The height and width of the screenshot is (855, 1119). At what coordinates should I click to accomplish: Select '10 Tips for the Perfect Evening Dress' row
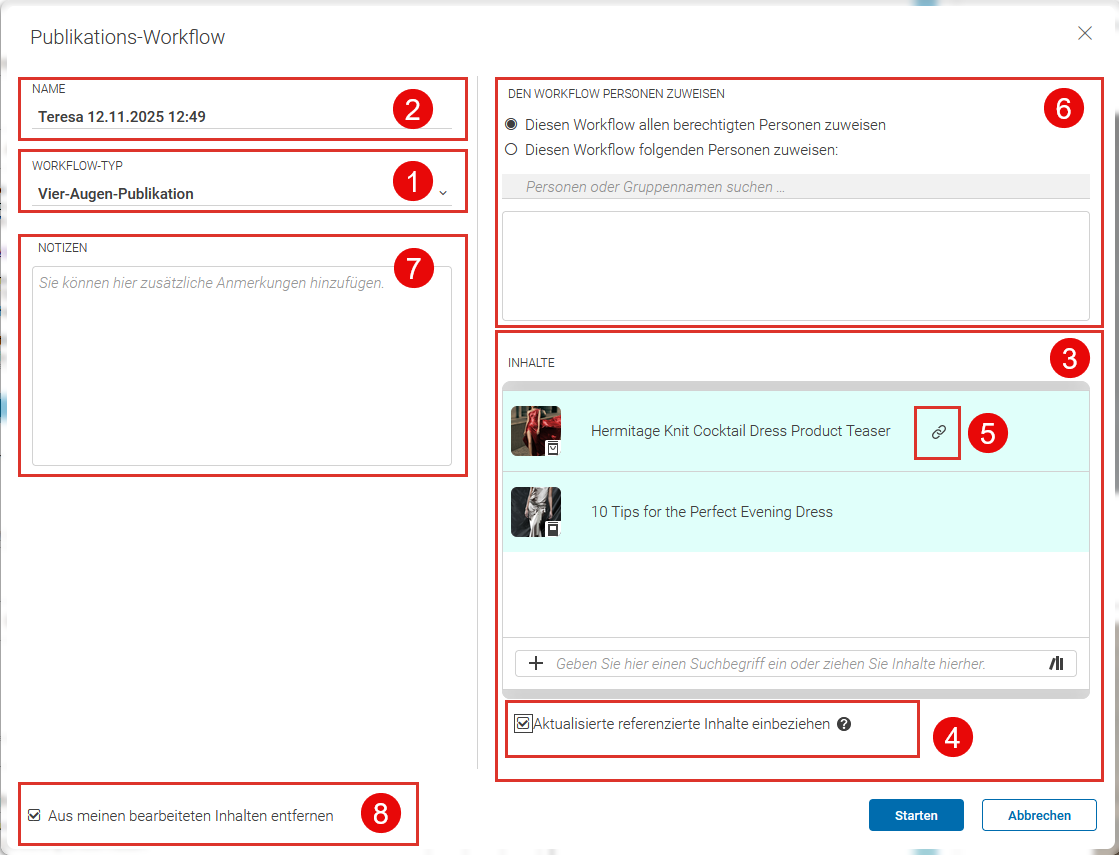point(796,512)
